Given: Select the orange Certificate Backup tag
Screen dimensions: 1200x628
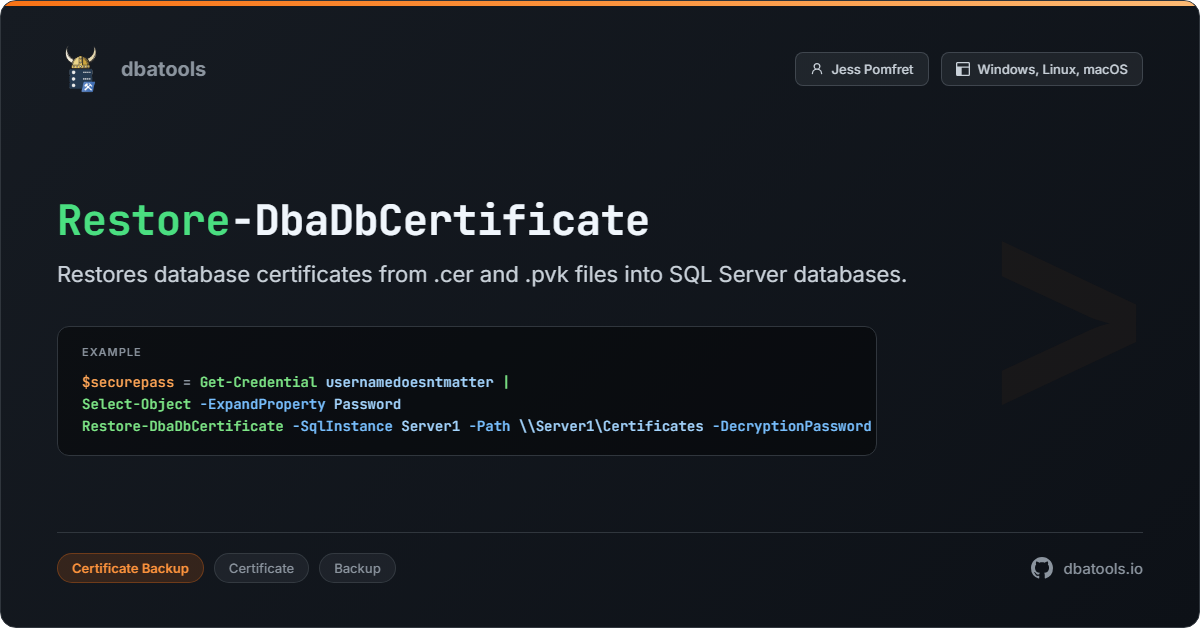Looking at the screenshot, I should (x=130, y=568).
